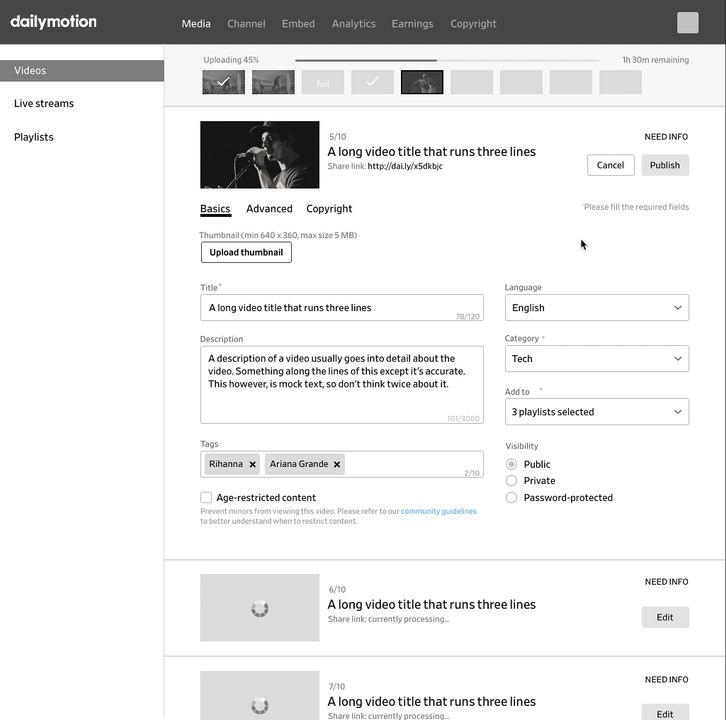Click the 5/10 video title heading
This screenshot has width=726, height=720.
pyautogui.click(x=432, y=152)
